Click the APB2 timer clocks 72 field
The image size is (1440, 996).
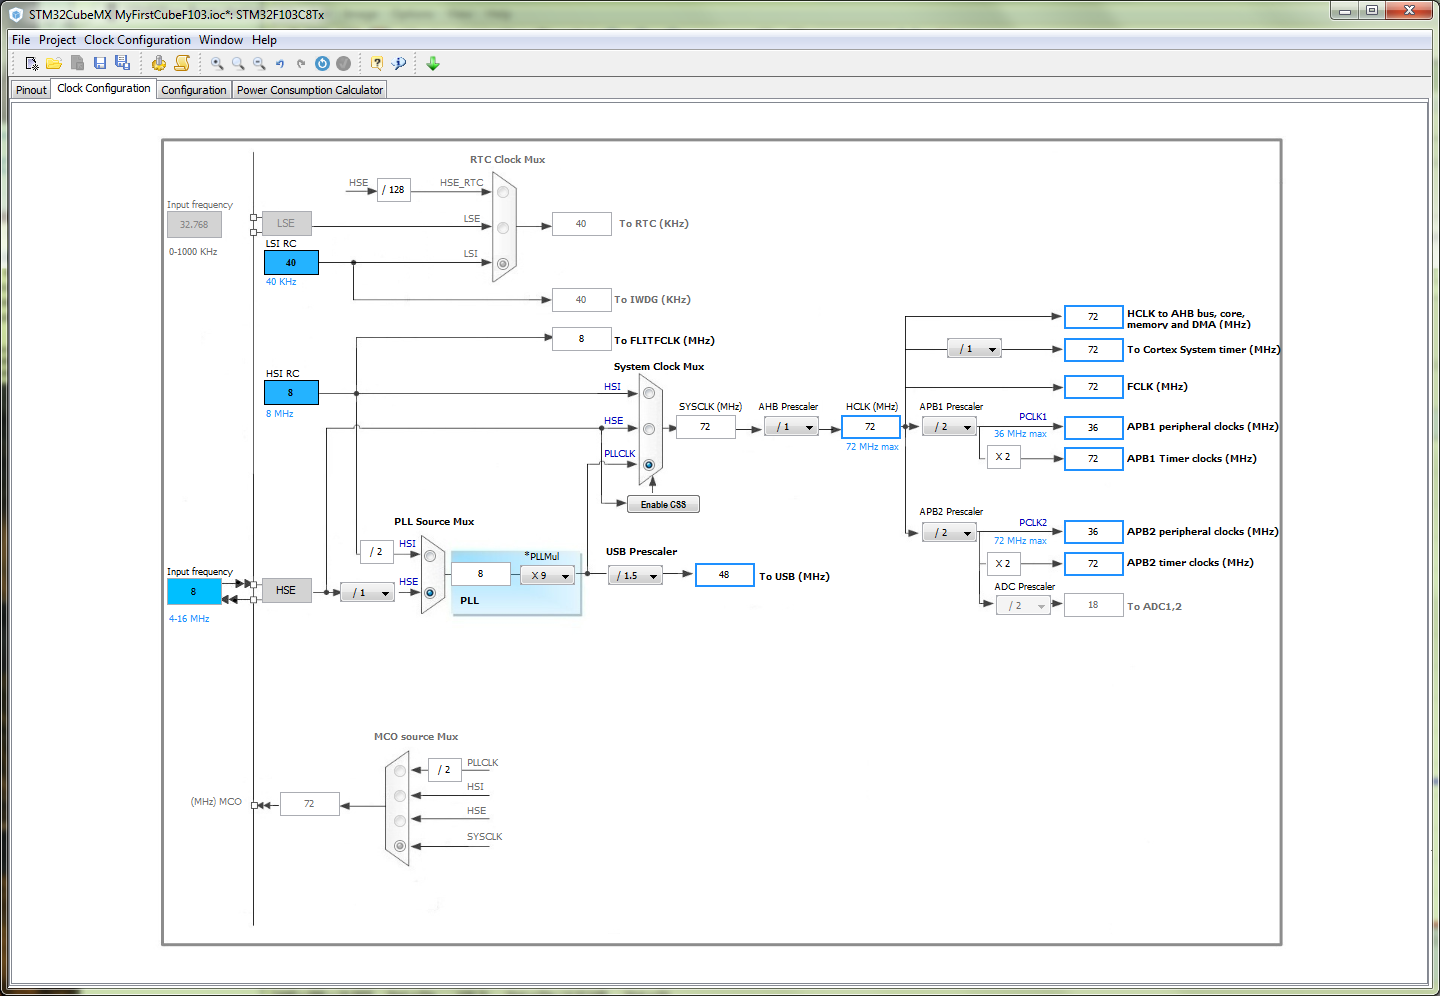[x=1094, y=564]
